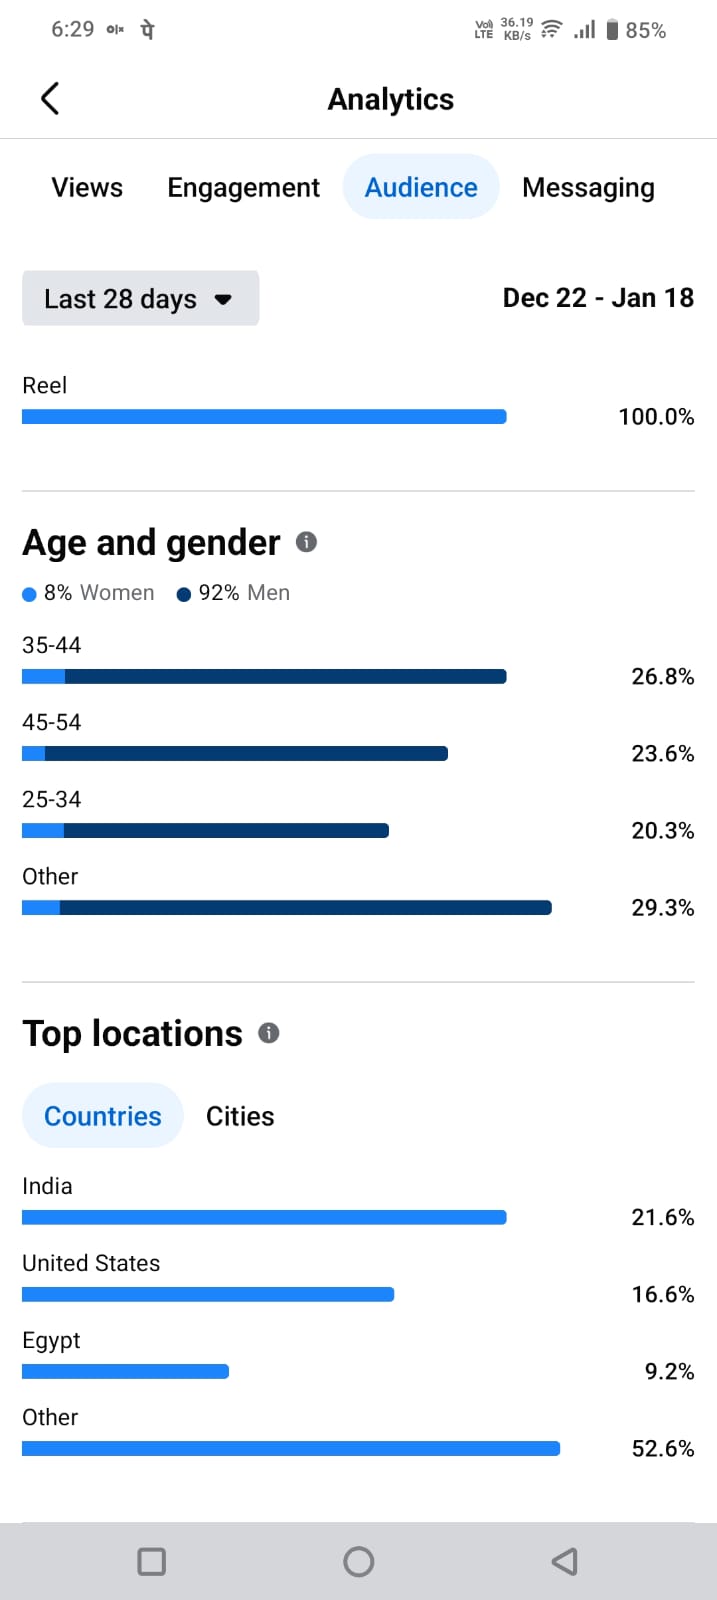Tap the Wi-Fi status bar icon
Image resolution: width=717 pixels, height=1600 pixels.
click(551, 30)
